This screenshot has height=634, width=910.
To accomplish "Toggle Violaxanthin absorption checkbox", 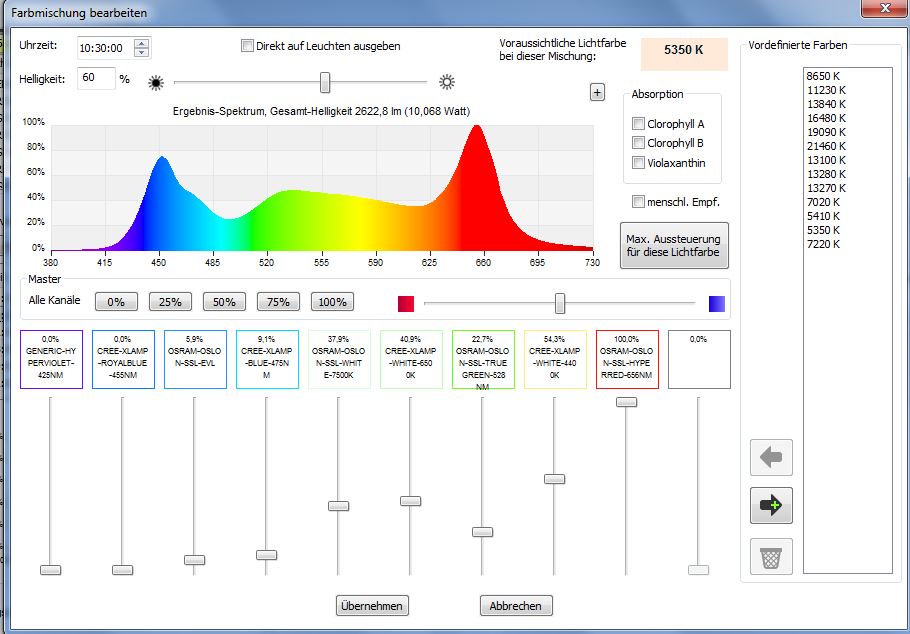I will coord(639,163).
